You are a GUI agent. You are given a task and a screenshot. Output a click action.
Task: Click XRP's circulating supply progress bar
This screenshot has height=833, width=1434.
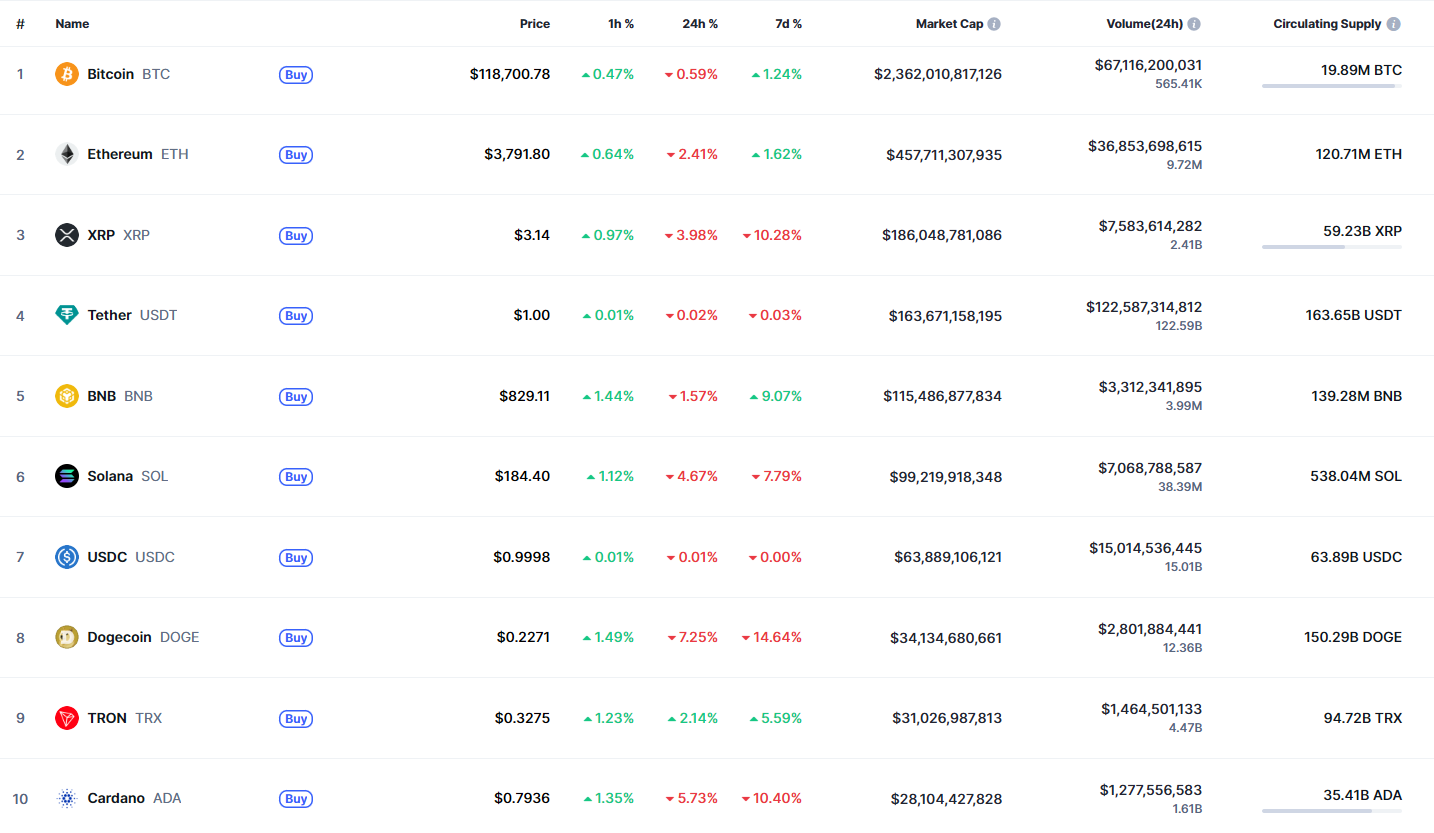coord(1332,247)
